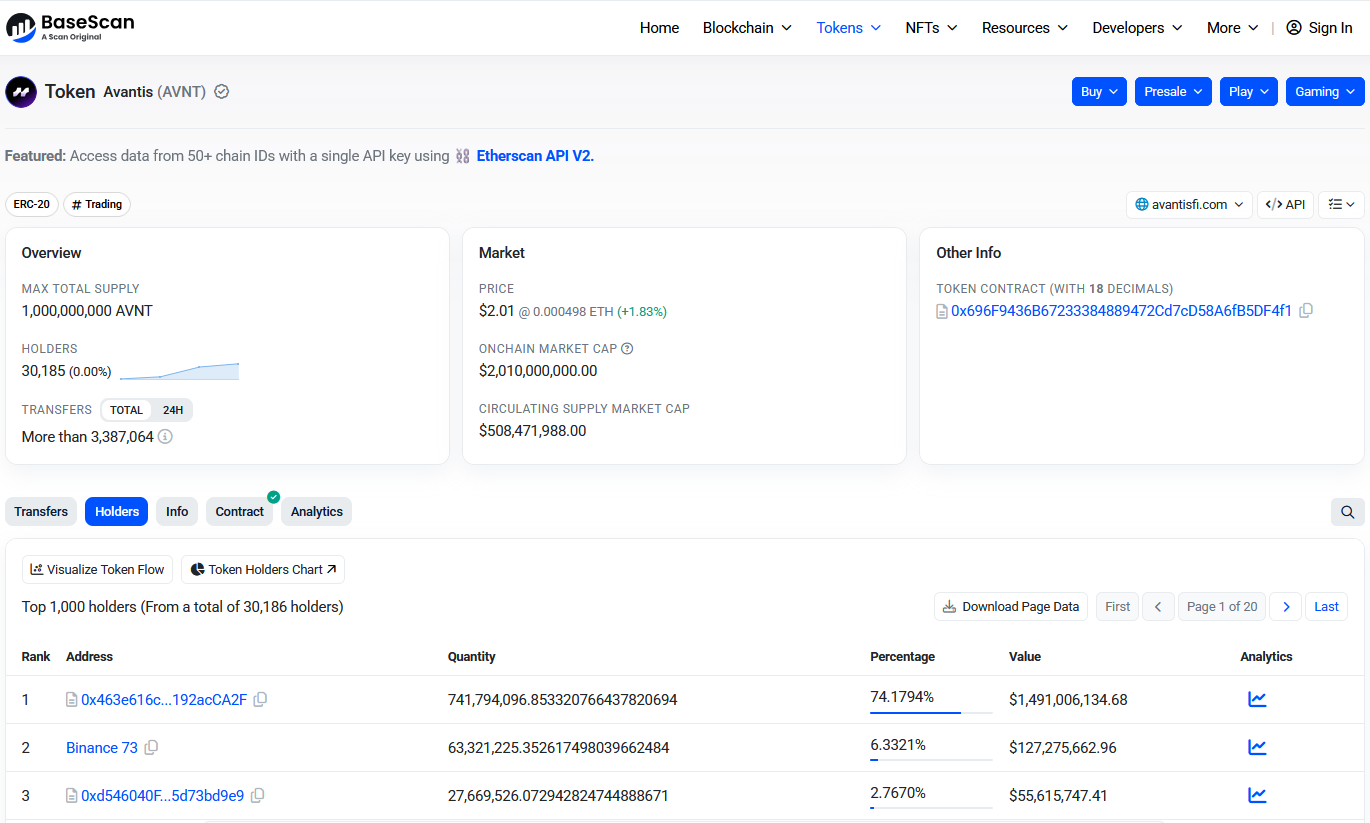Open the Buy dropdown
Viewport: 1370px width, 823px height.
[x=1099, y=91]
